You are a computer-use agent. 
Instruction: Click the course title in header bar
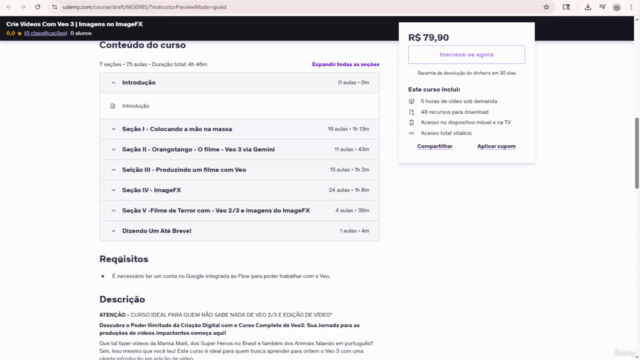[x=75, y=24]
